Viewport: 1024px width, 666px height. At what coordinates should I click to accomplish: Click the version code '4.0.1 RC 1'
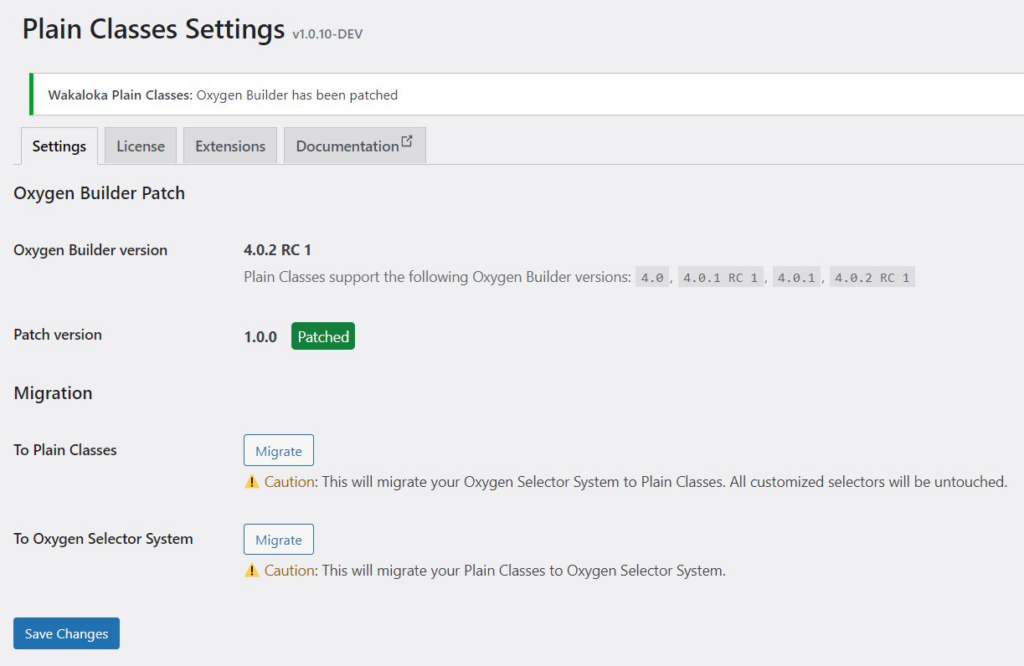721,277
